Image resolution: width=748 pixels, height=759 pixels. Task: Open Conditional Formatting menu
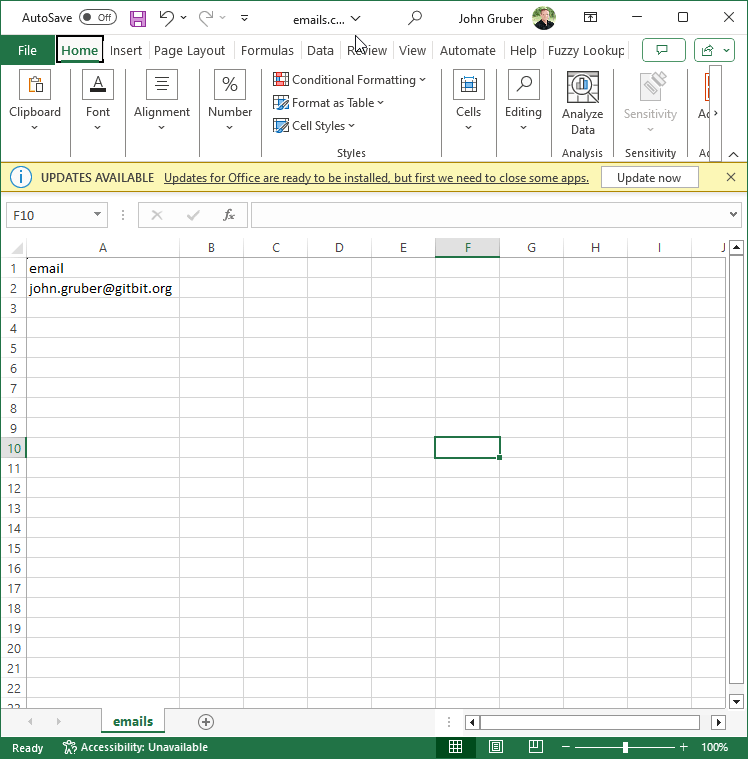(x=349, y=79)
